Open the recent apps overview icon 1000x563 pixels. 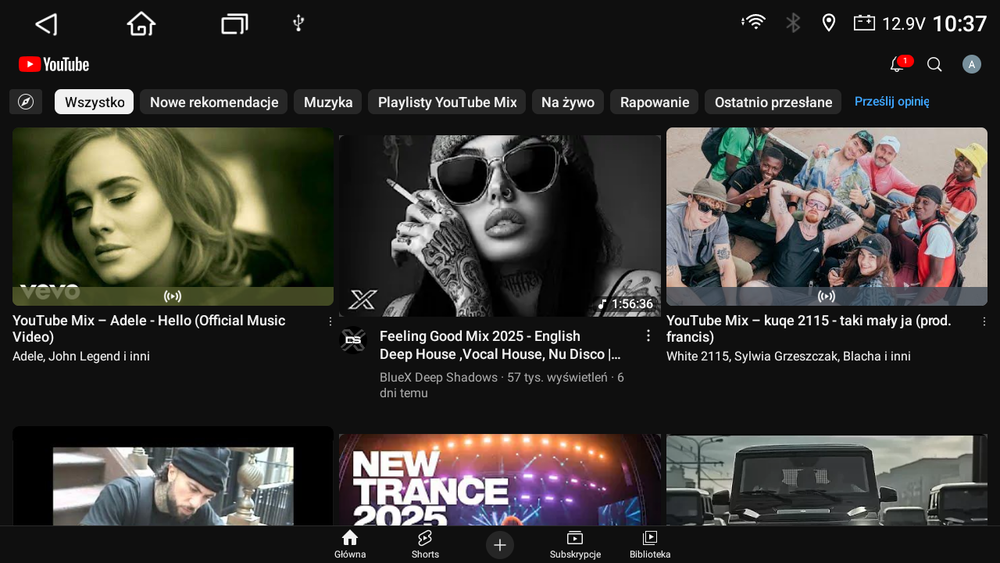234,24
